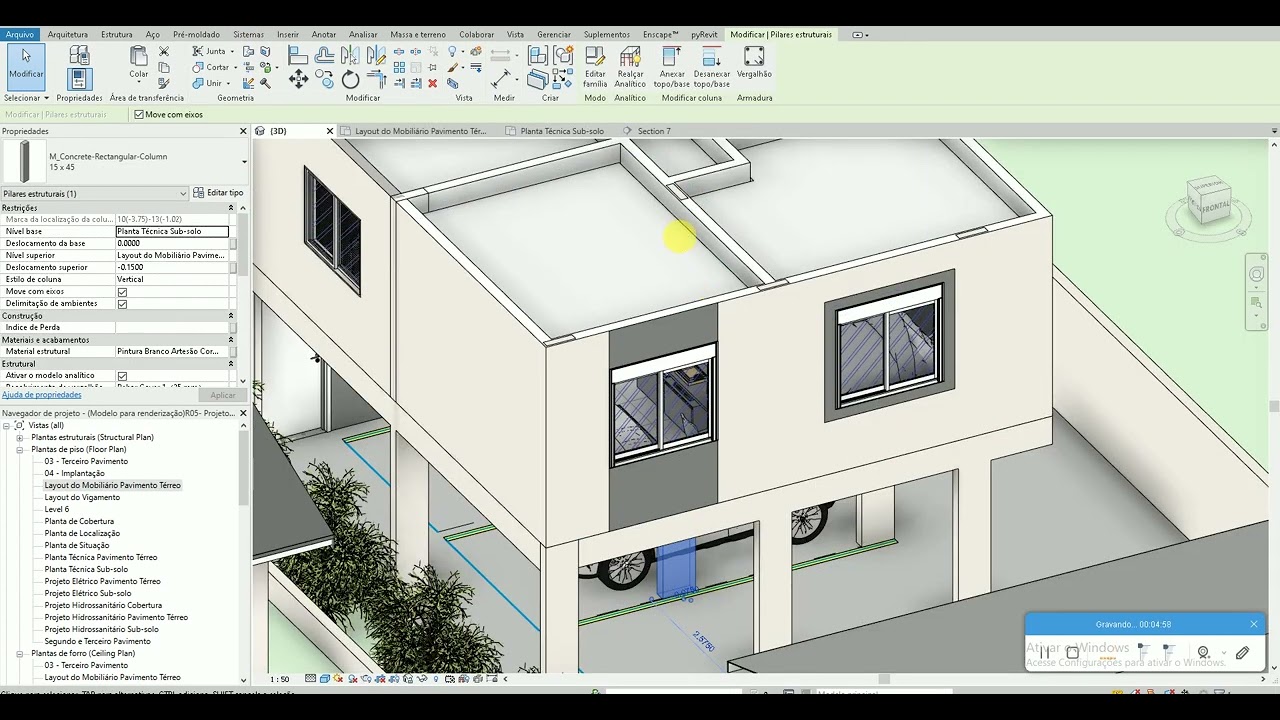The height and width of the screenshot is (720, 1280).
Task: Open Editar família tool
Action: (595, 66)
